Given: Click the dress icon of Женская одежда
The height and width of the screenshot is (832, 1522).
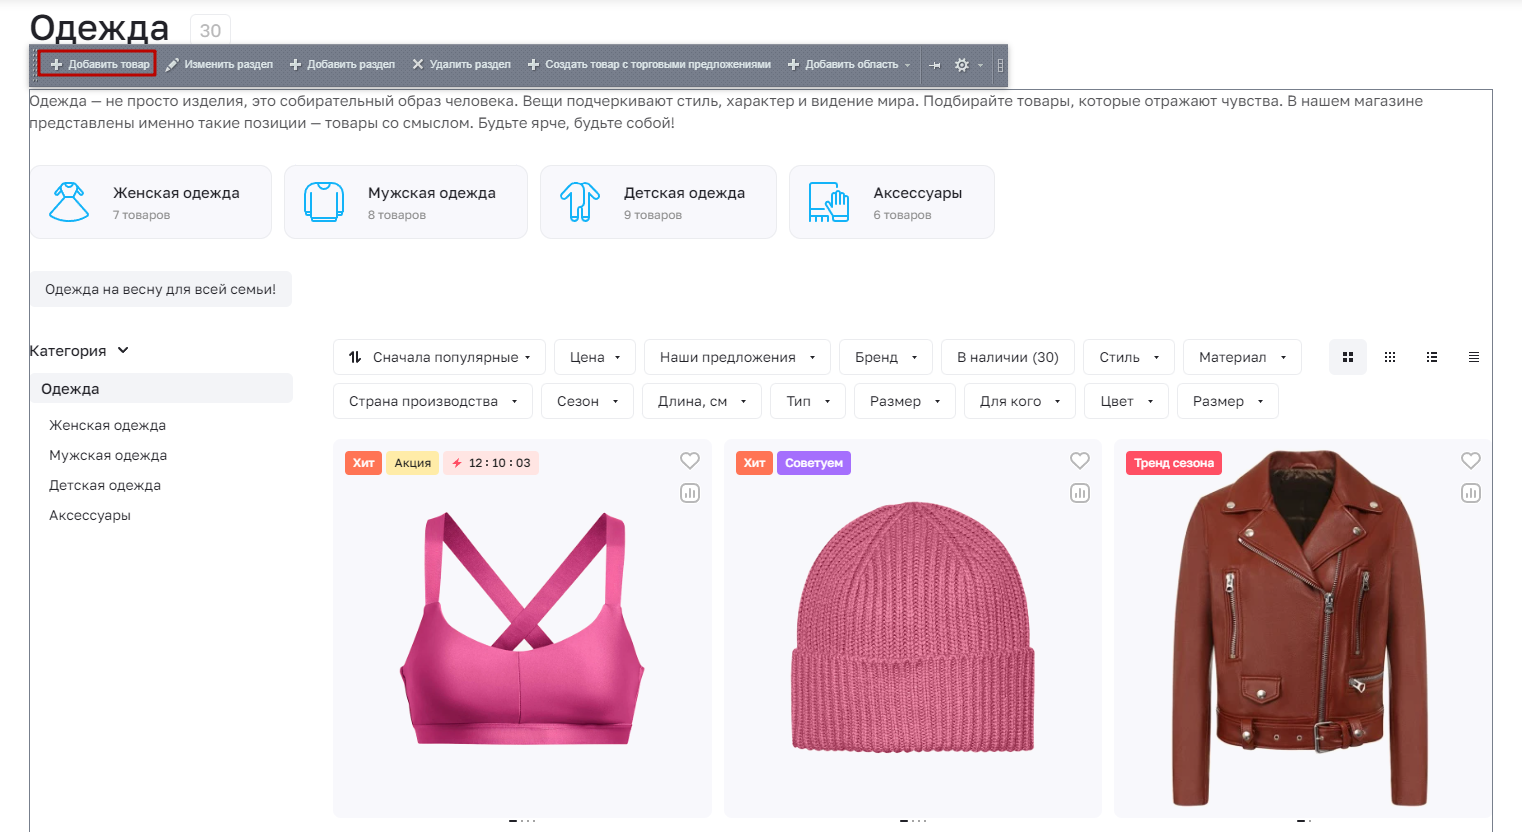Looking at the screenshot, I should point(69,202).
